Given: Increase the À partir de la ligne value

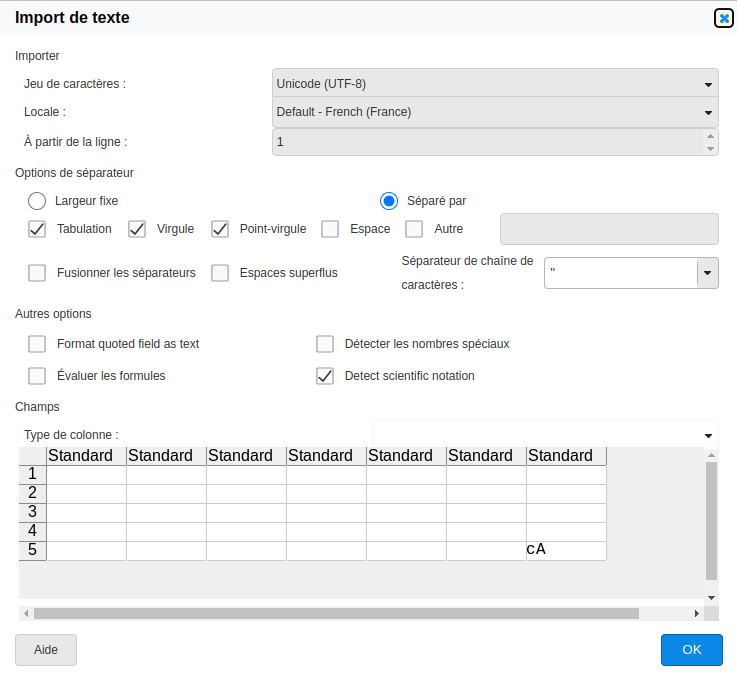Looking at the screenshot, I should 710,136.
